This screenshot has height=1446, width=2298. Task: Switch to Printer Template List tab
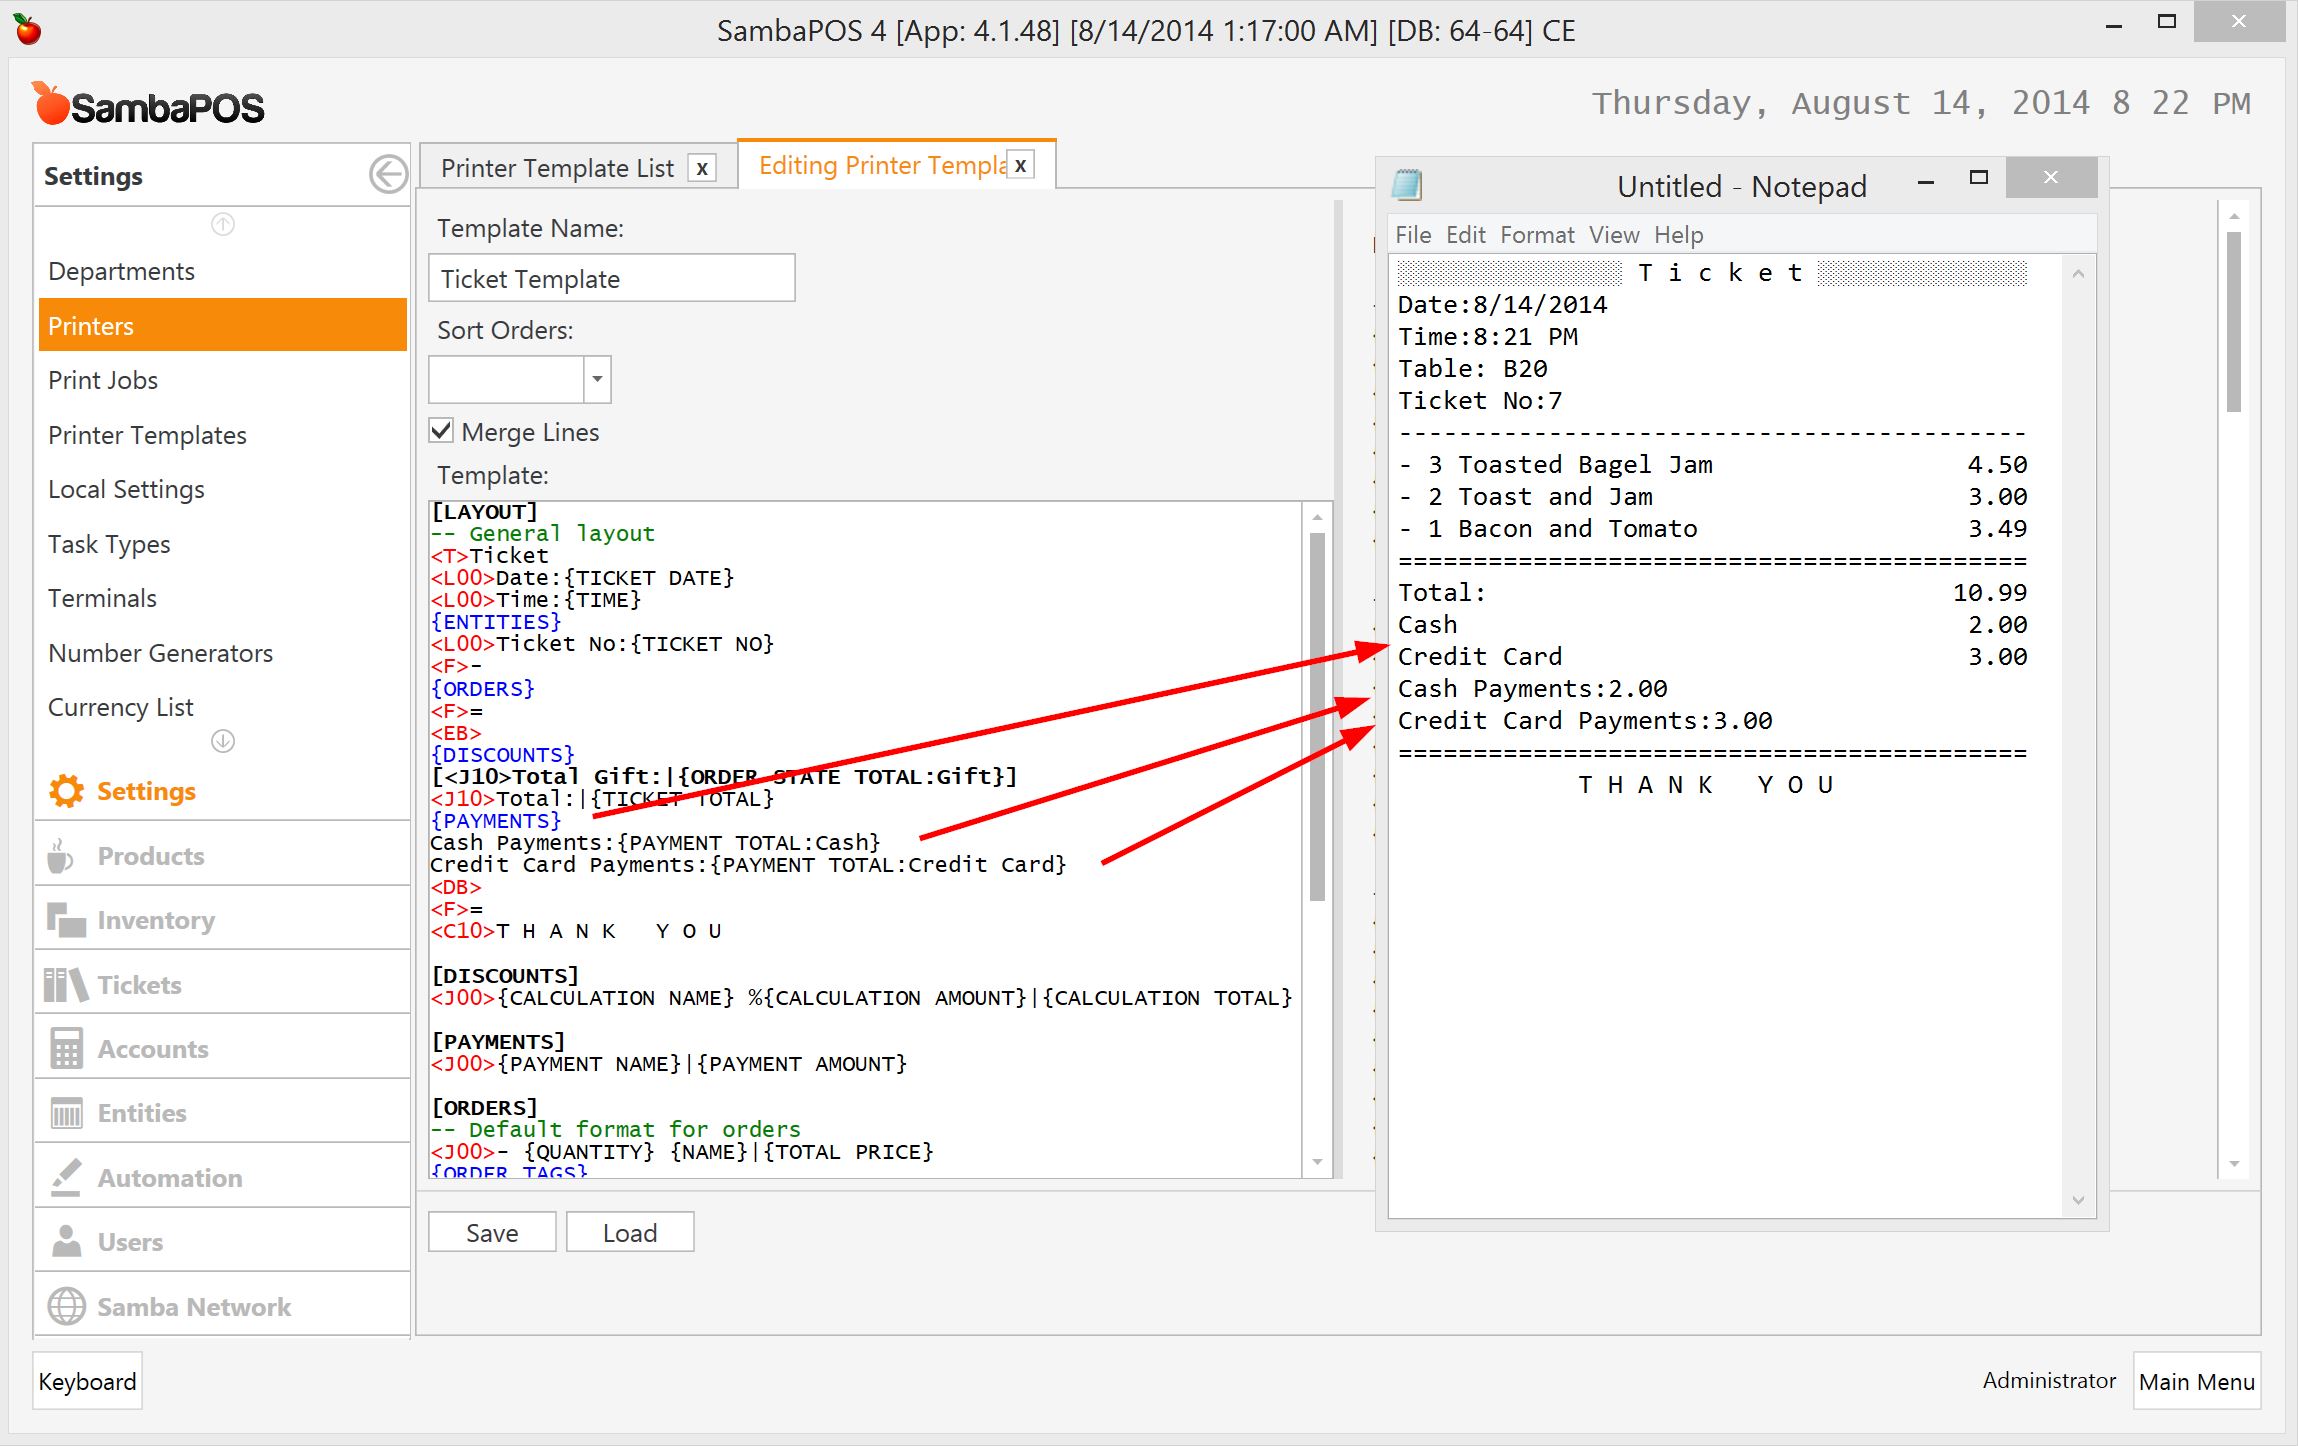(557, 168)
